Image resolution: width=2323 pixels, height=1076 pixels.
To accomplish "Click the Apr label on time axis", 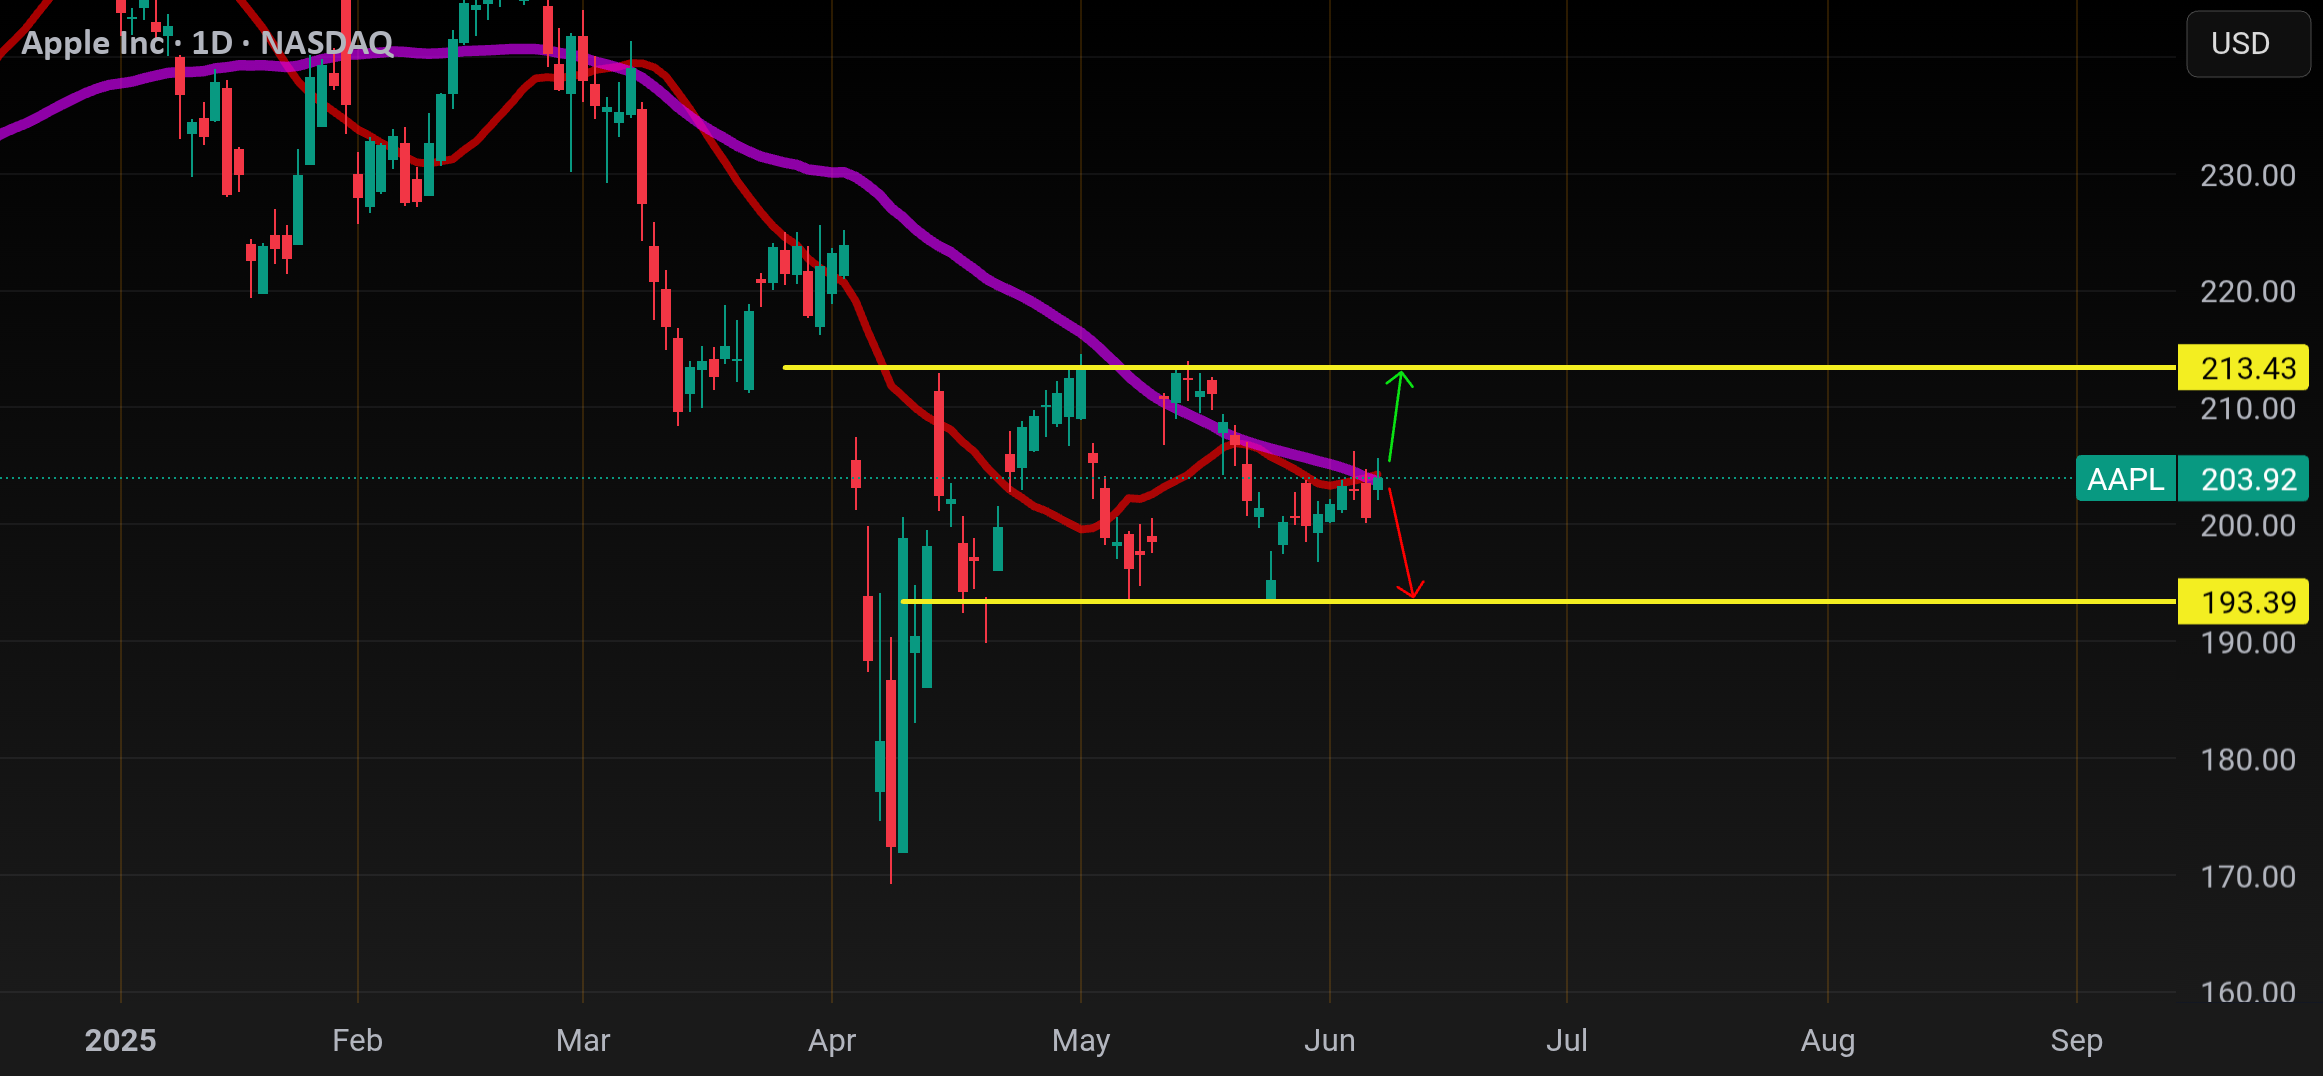I will tap(832, 1040).
